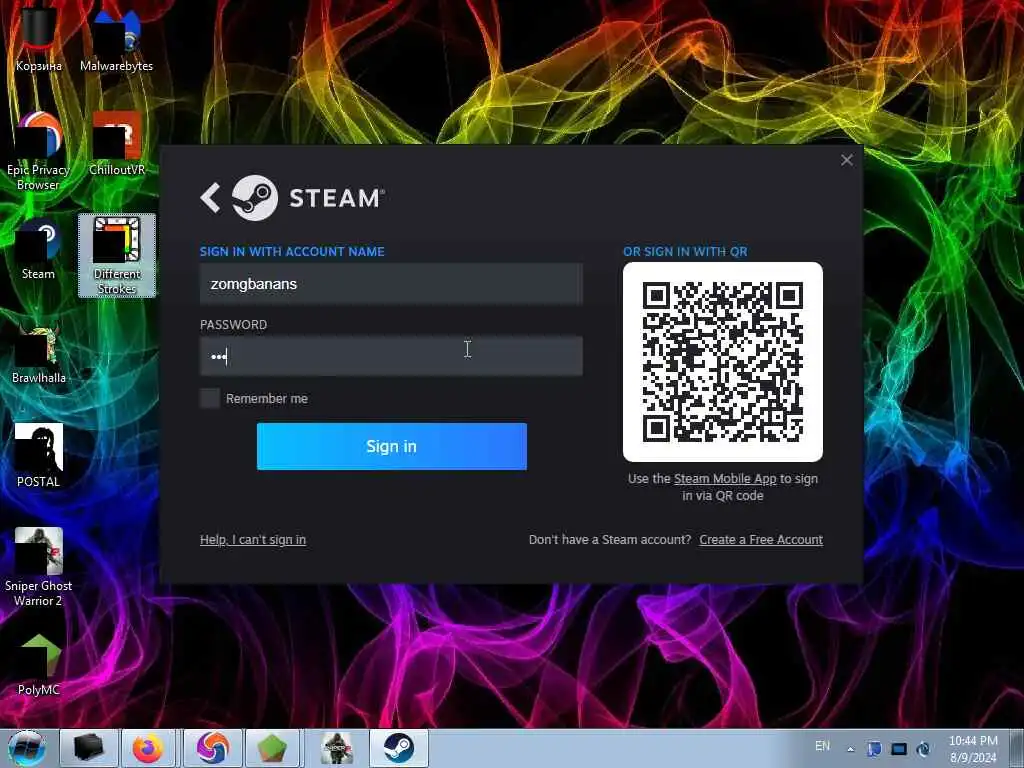Click the Remember me label text
Image resolution: width=1024 pixels, height=768 pixels.
(x=266, y=398)
